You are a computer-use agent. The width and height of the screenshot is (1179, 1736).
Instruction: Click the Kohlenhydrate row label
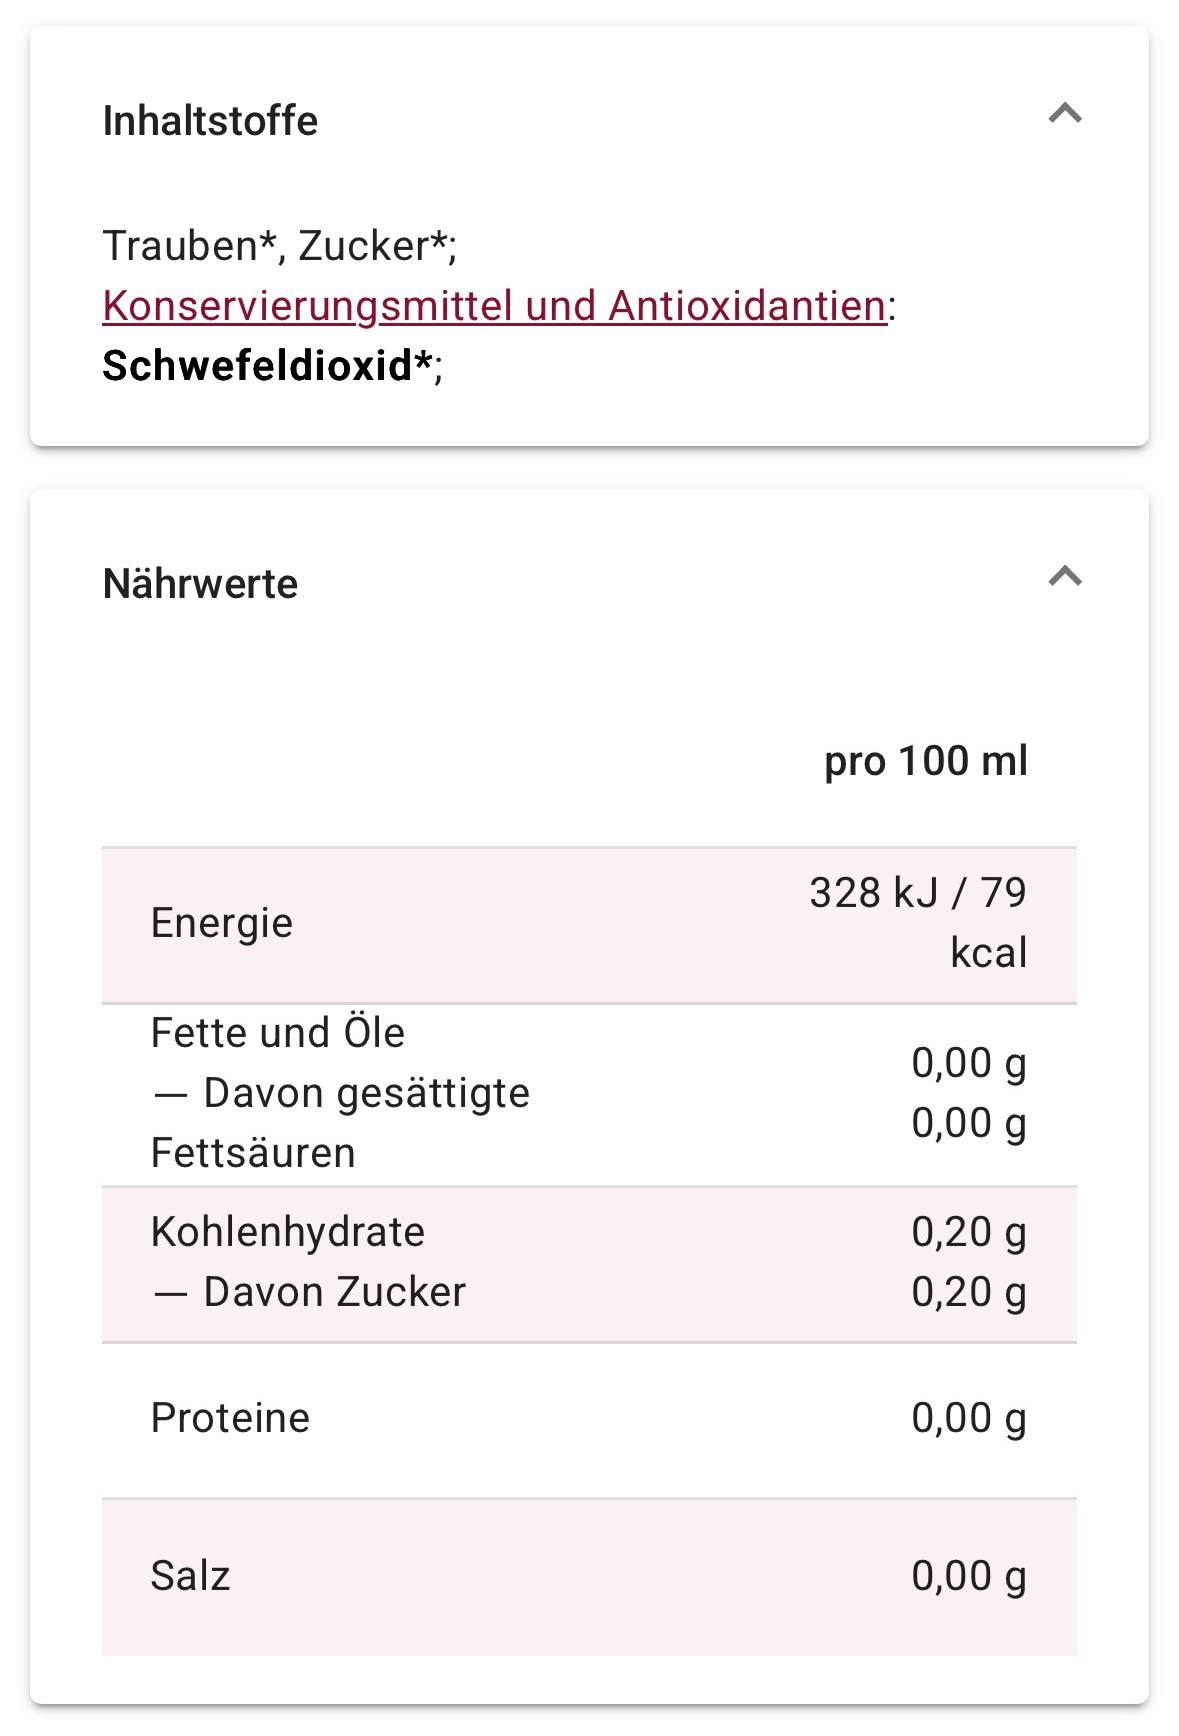pos(288,1232)
